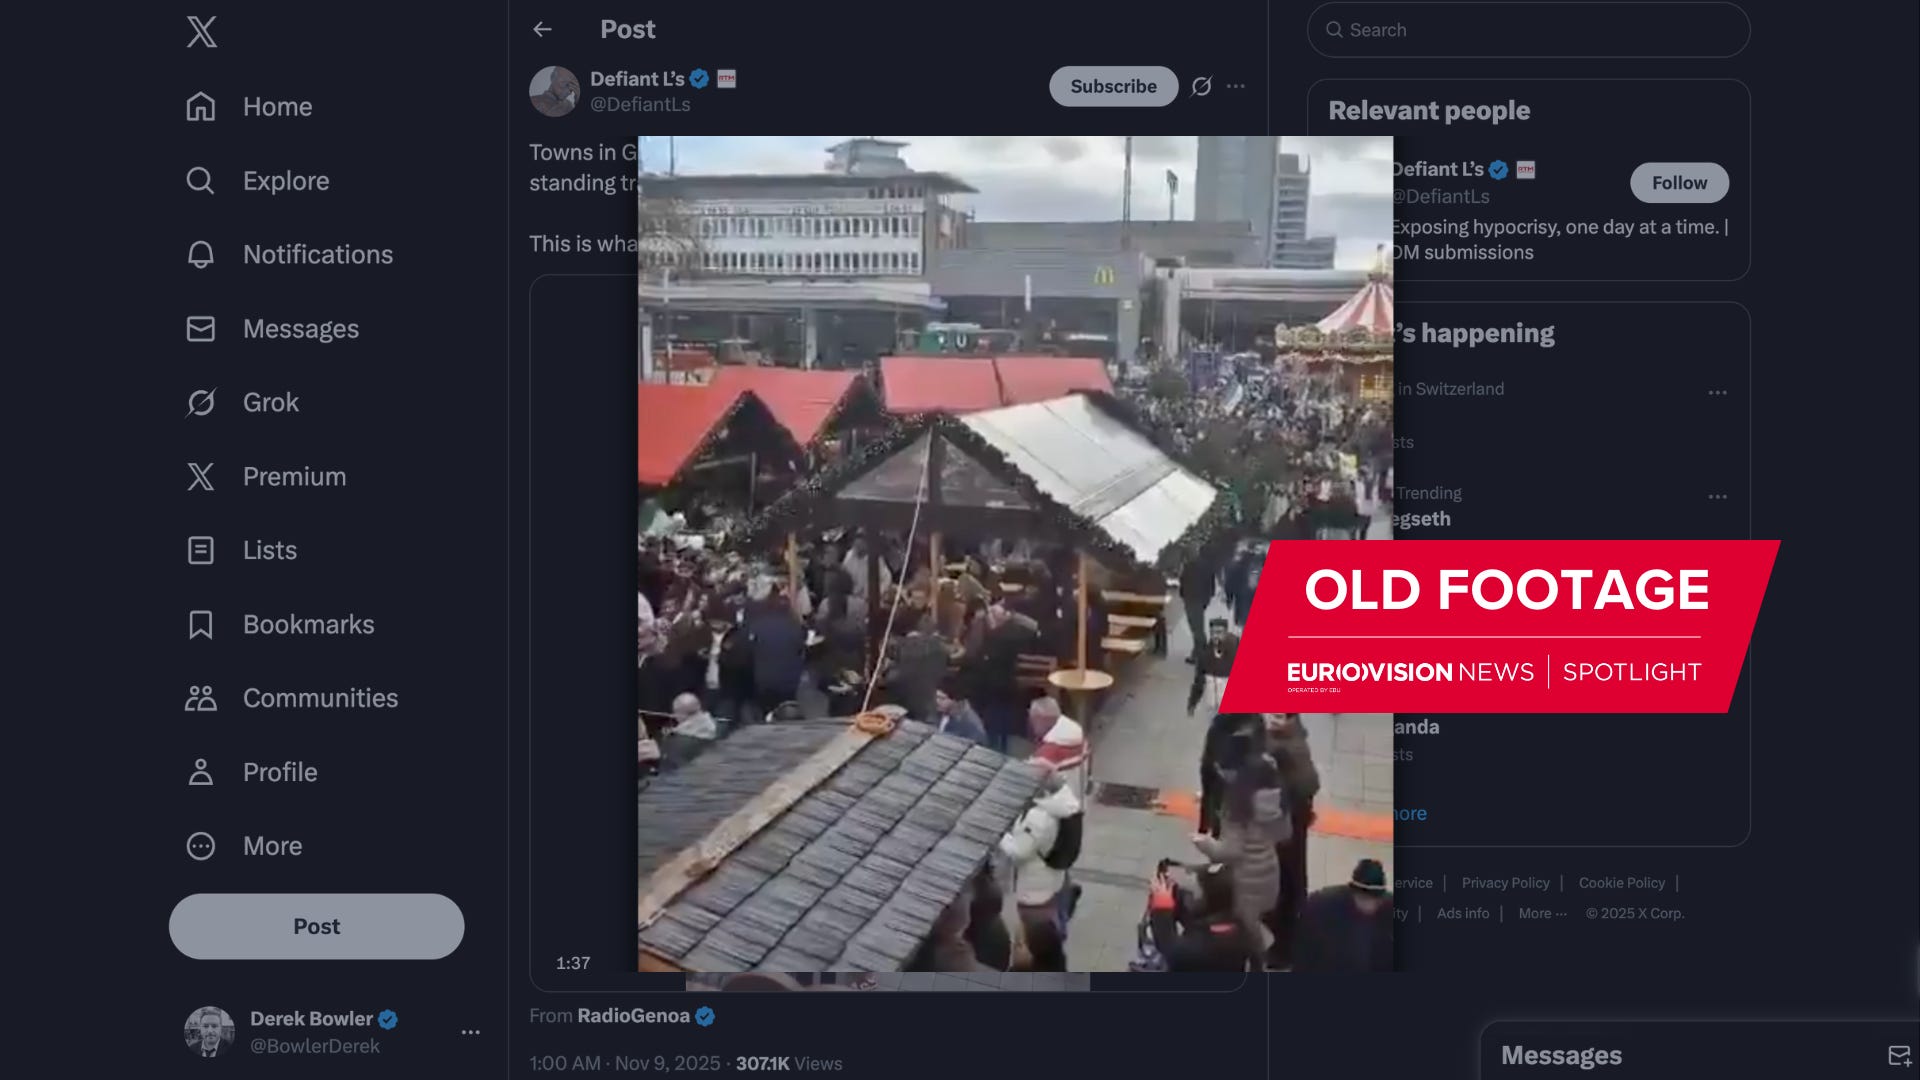The width and height of the screenshot is (1920, 1080).
Task: Expand More options in sidebar
Action: click(272, 846)
